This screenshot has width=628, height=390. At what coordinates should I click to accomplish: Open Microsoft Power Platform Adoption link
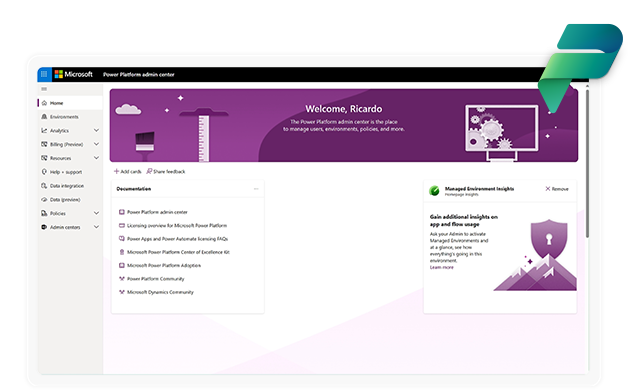tap(164, 265)
